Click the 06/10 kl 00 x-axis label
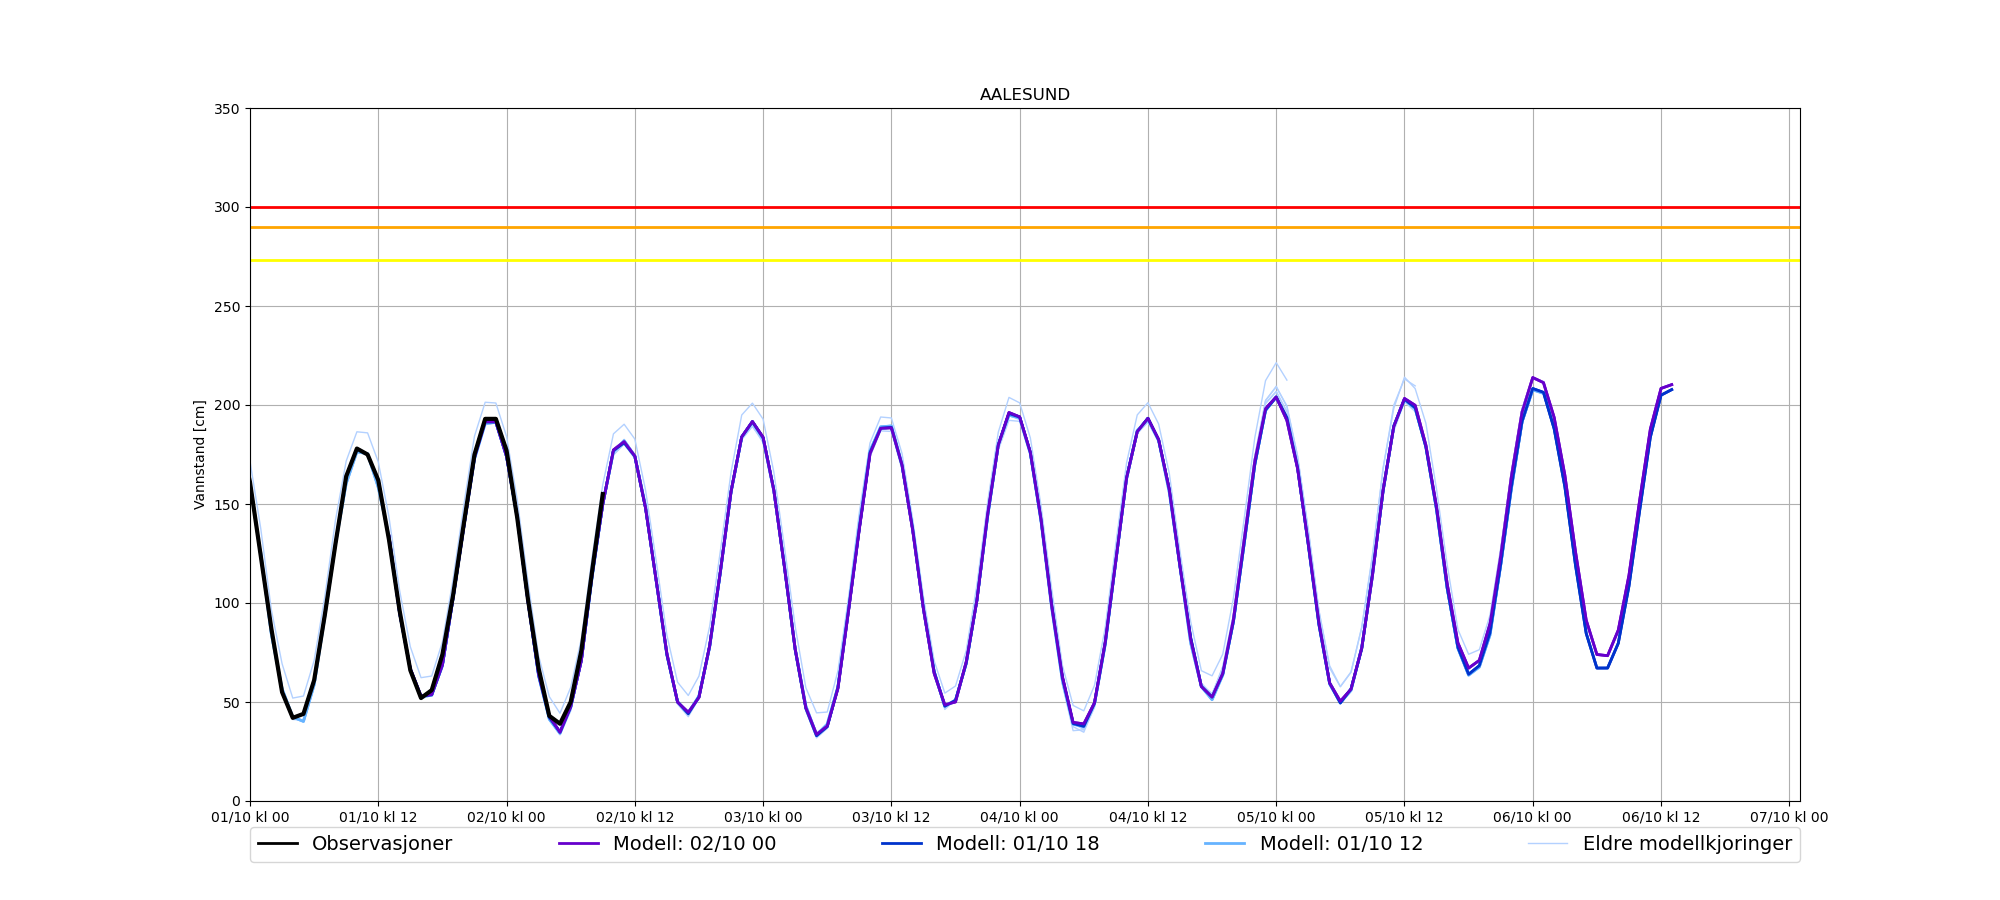The height and width of the screenshot is (900, 2000). tap(1533, 818)
